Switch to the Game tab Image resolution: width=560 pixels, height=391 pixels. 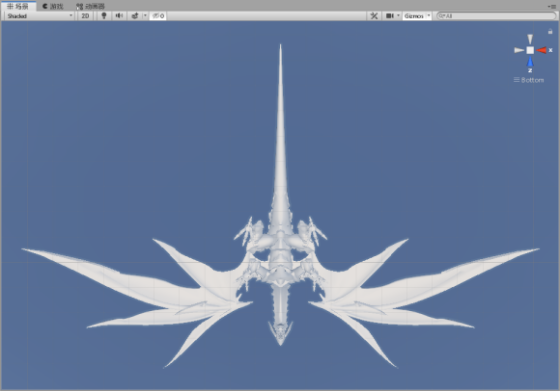click(53, 6)
